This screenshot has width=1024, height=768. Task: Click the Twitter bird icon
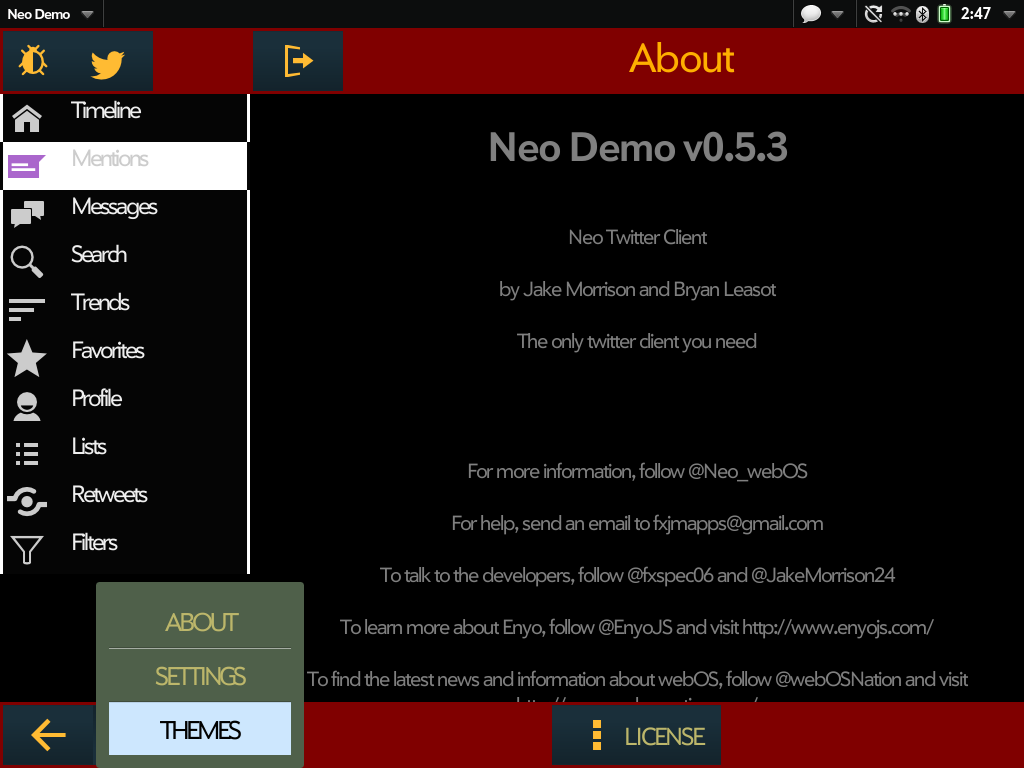(x=107, y=62)
